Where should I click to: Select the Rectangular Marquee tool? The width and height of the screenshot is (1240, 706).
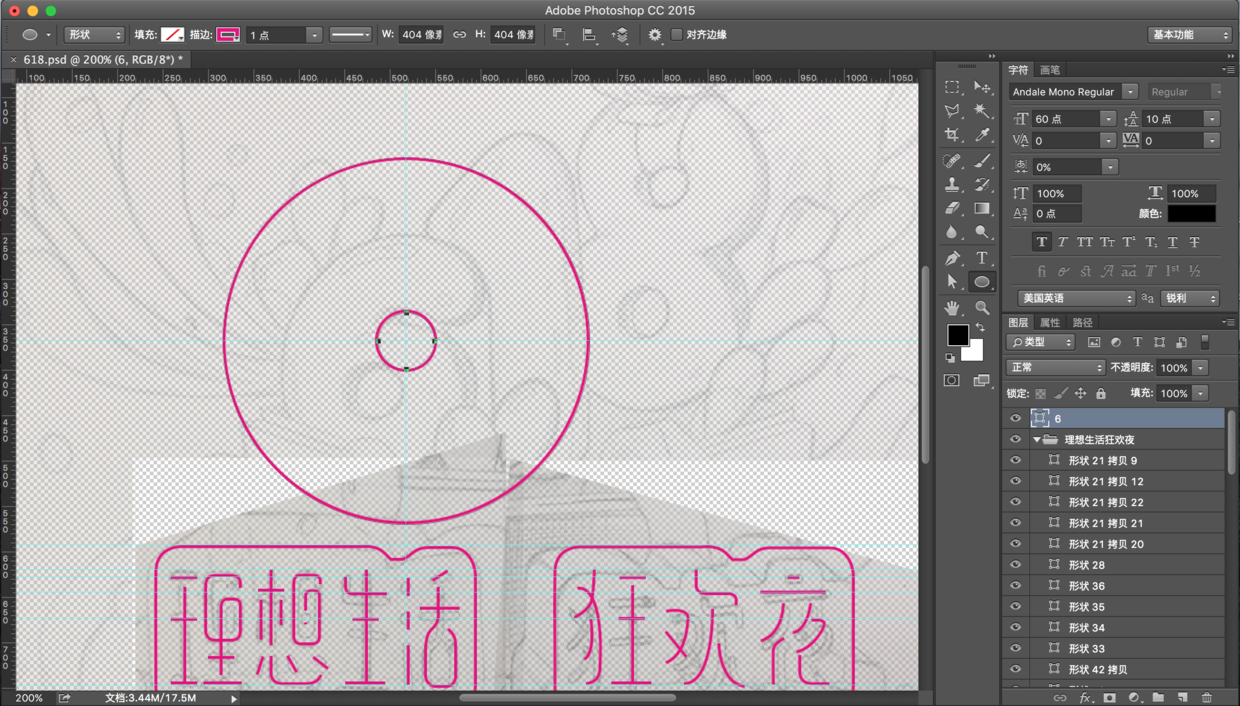(952, 87)
